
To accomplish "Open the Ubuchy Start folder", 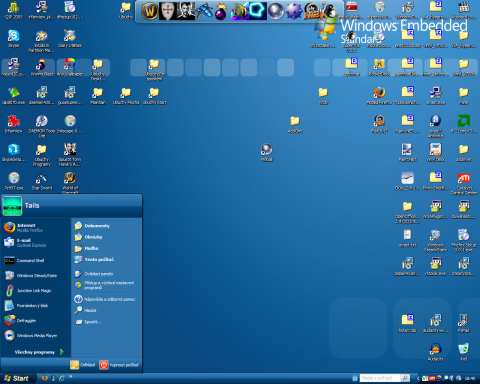I will point(154,95).
